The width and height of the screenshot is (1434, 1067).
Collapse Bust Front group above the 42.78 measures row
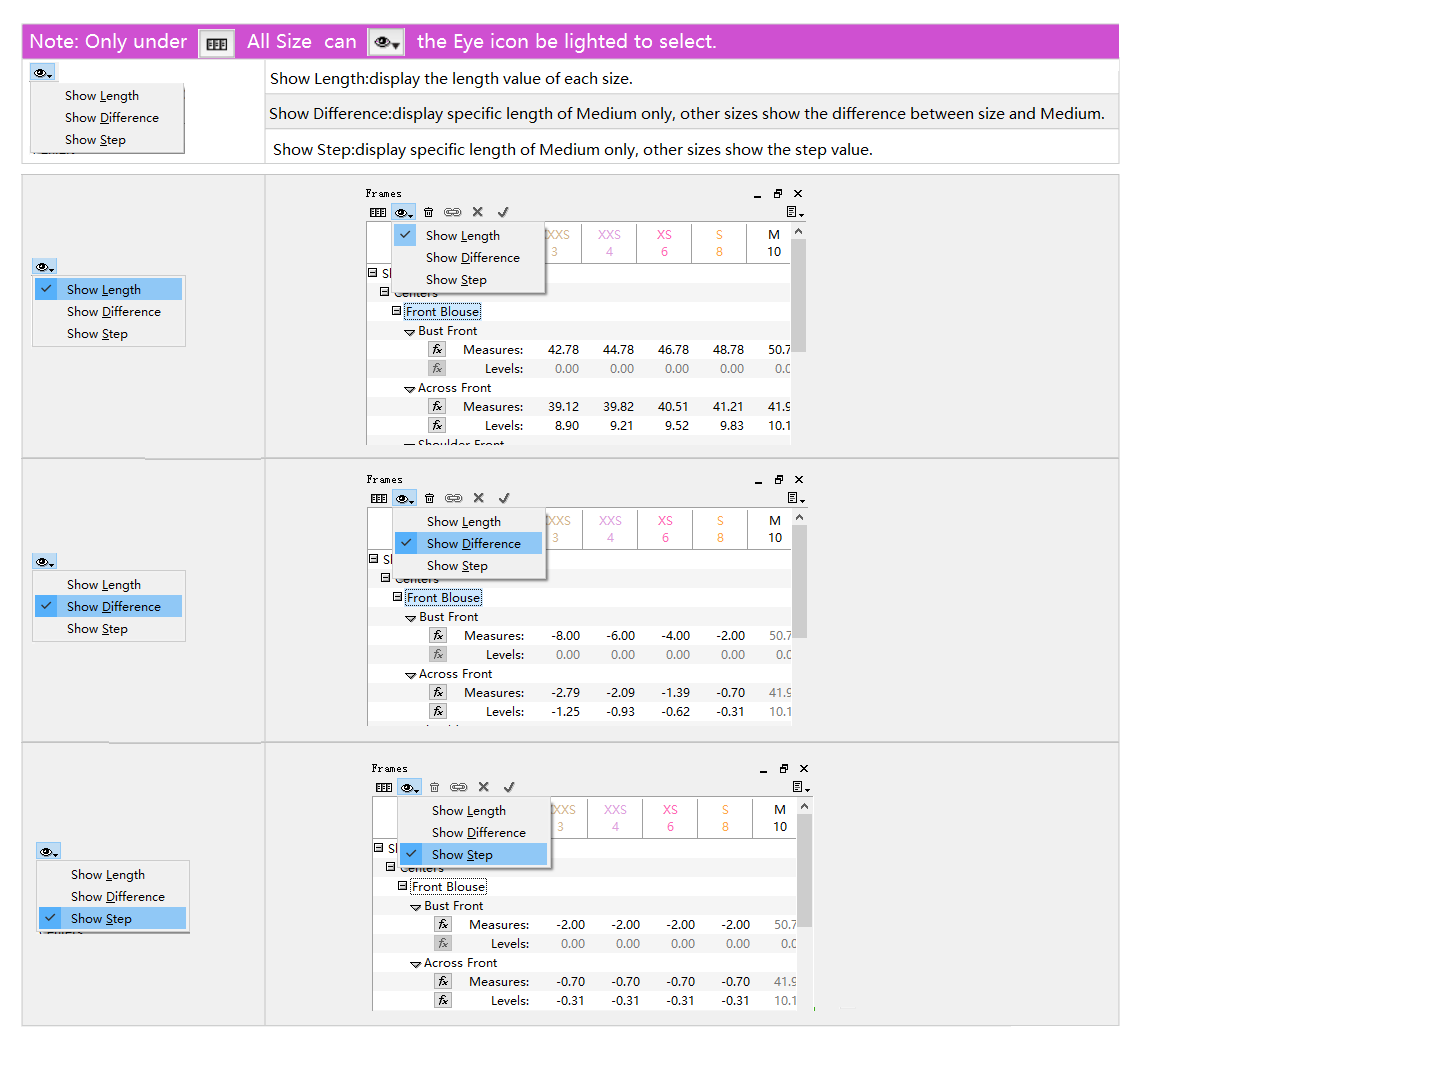pos(410,332)
